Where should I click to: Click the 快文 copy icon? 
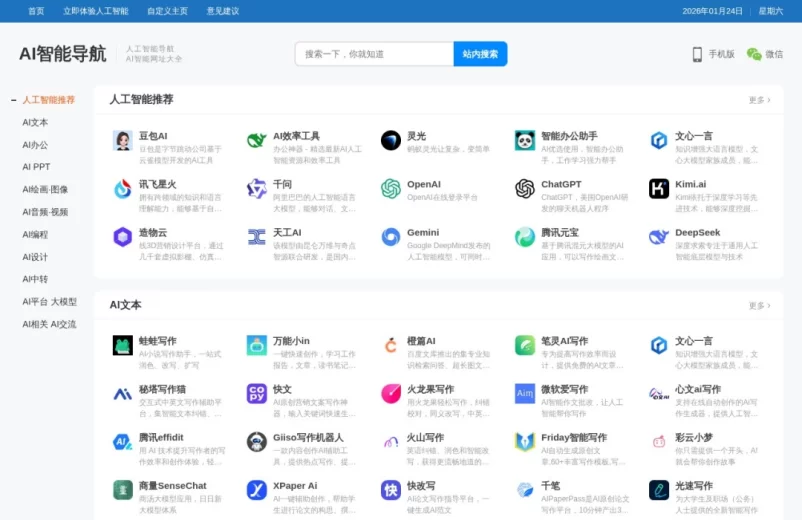pyautogui.click(x=257, y=394)
